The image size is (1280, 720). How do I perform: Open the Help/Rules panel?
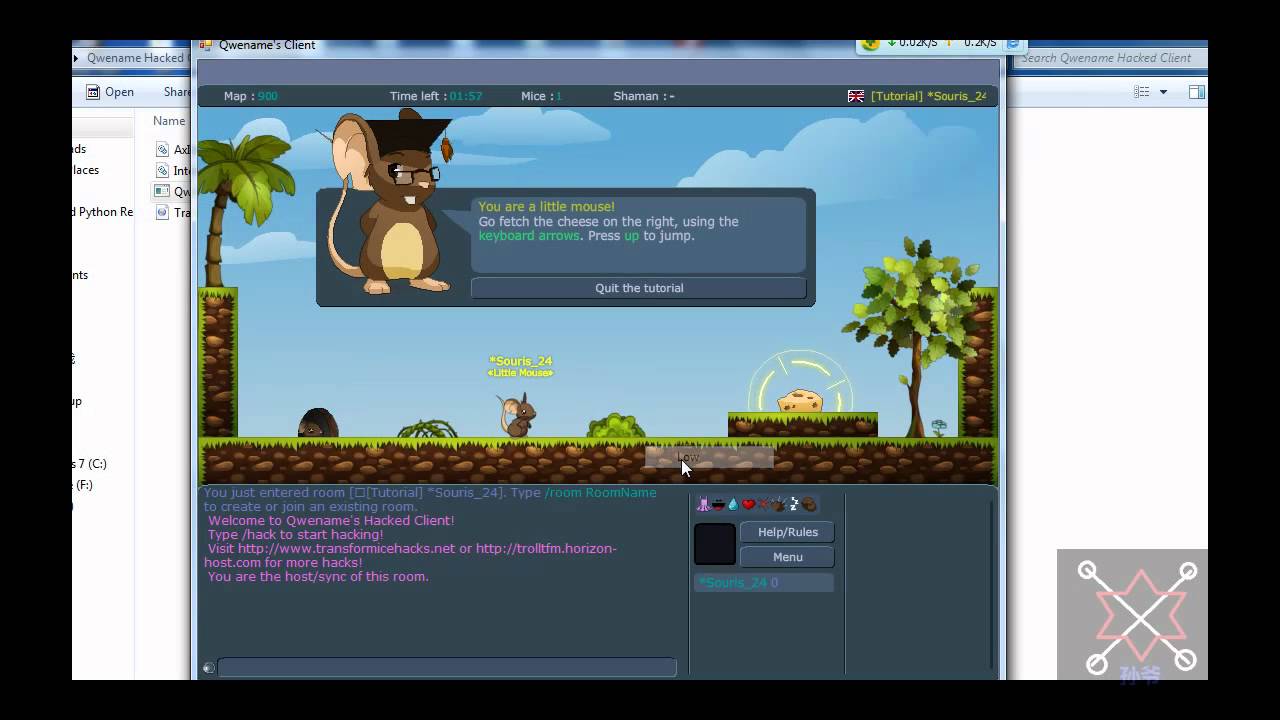[787, 532]
